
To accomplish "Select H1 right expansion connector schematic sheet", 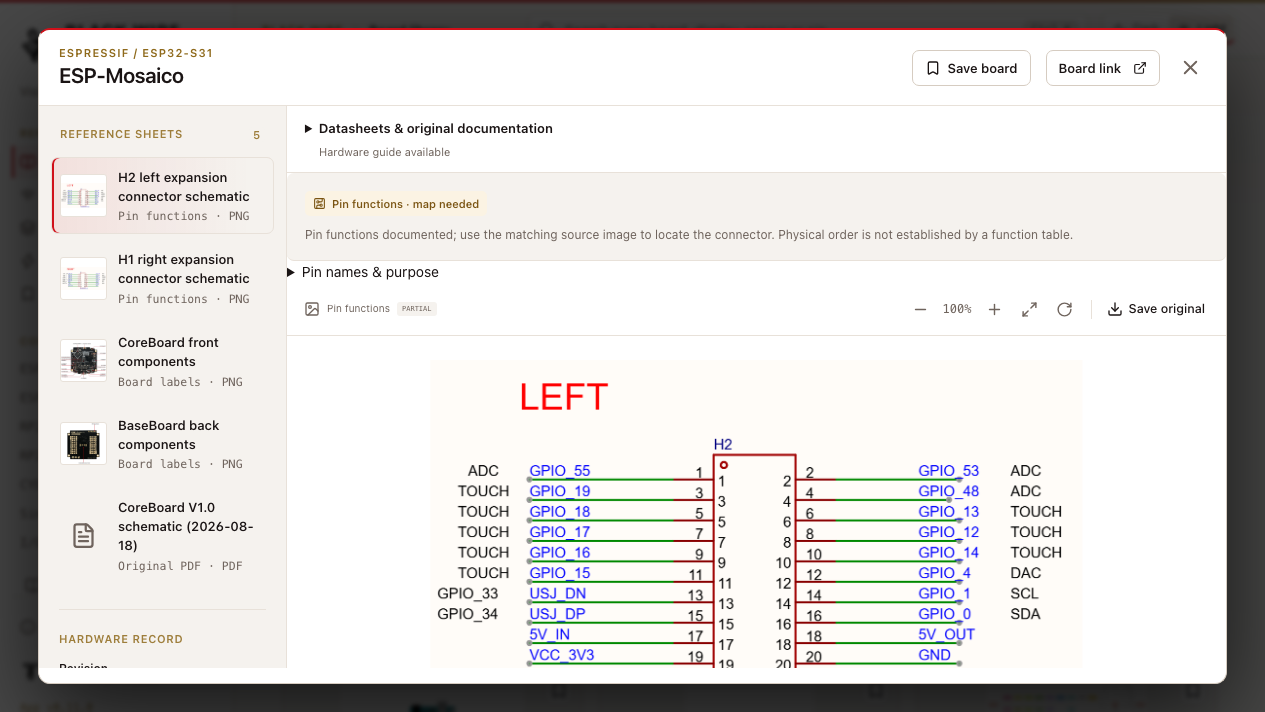I will tap(162, 278).
